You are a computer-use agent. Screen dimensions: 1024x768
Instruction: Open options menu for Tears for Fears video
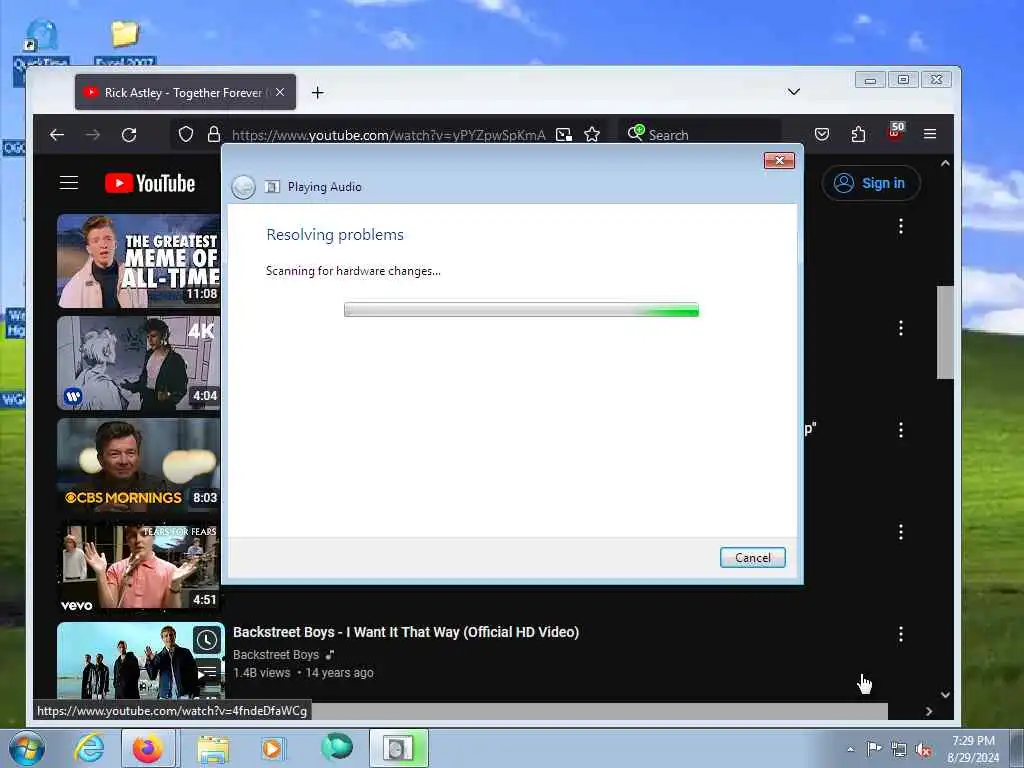point(901,532)
